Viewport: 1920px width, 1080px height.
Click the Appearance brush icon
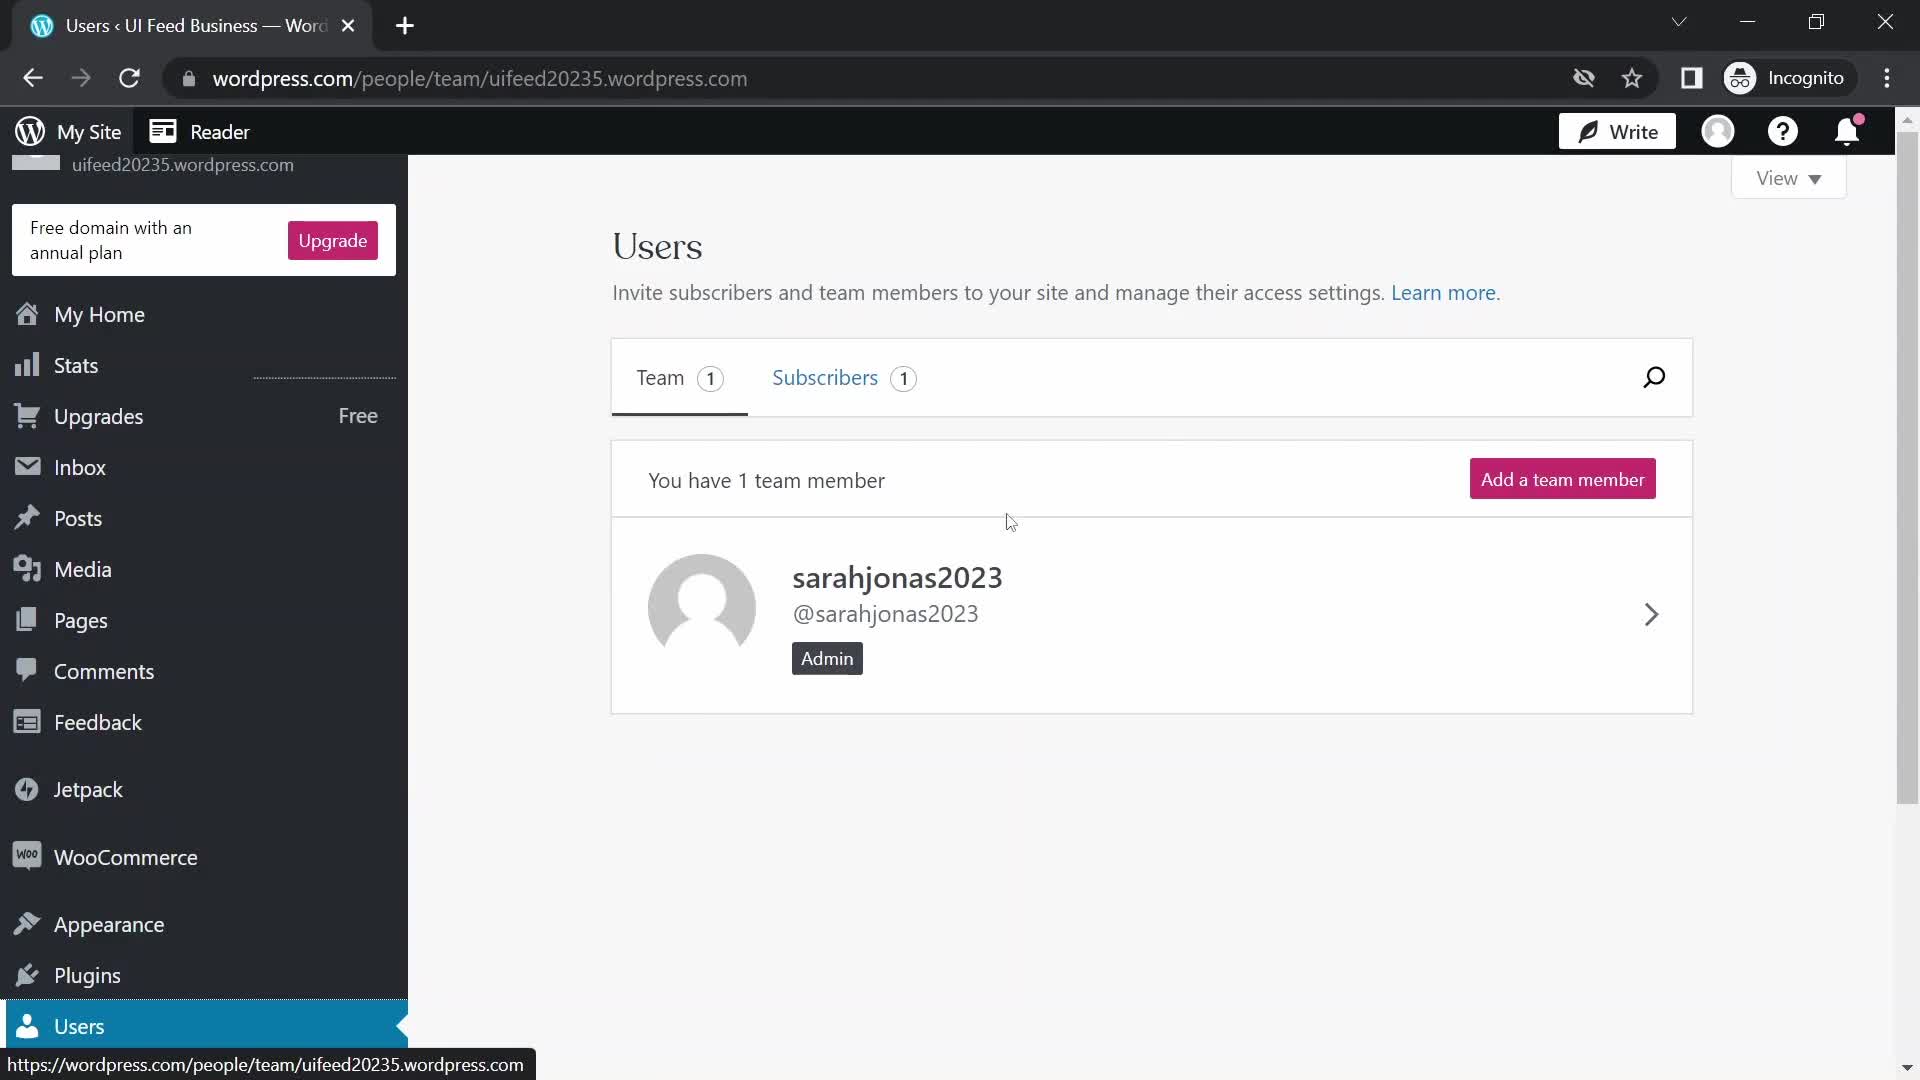pyautogui.click(x=27, y=924)
